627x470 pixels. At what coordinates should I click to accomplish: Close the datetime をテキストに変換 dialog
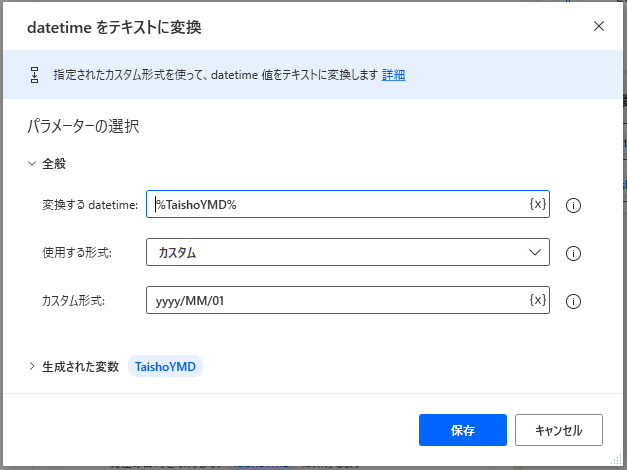pyautogui.click(x=599, y=26)
